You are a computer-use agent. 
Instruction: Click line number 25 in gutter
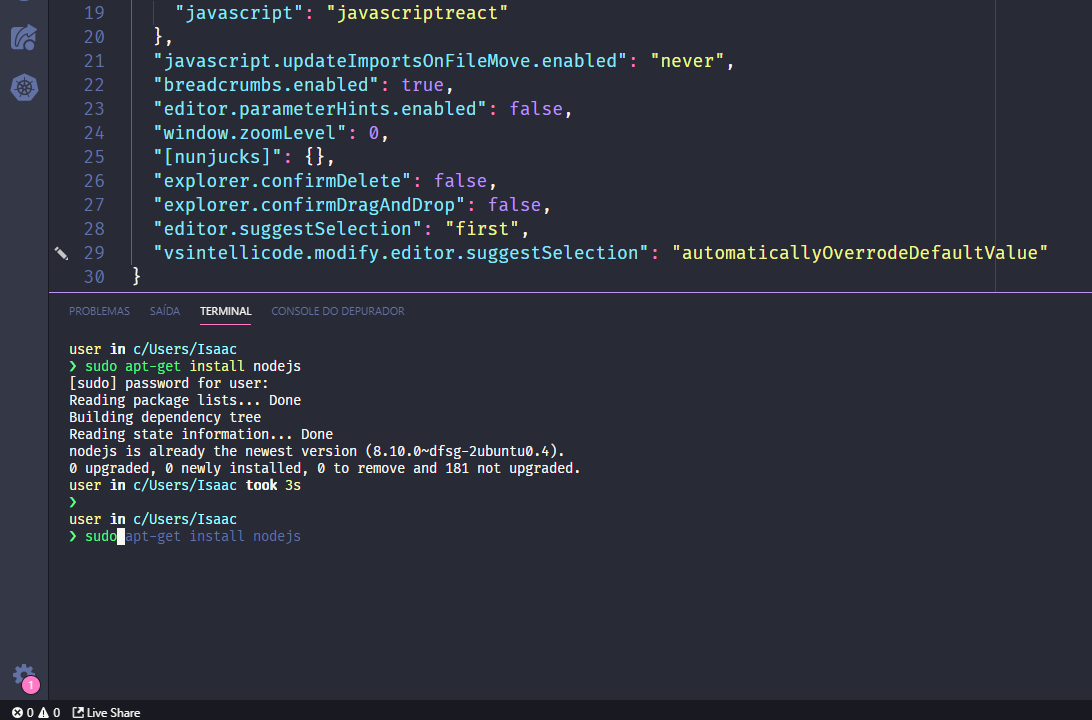click(94, 157)
